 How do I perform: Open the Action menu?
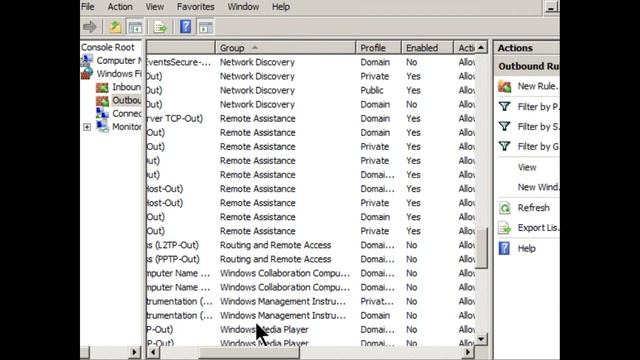click(x=120, y=7)
